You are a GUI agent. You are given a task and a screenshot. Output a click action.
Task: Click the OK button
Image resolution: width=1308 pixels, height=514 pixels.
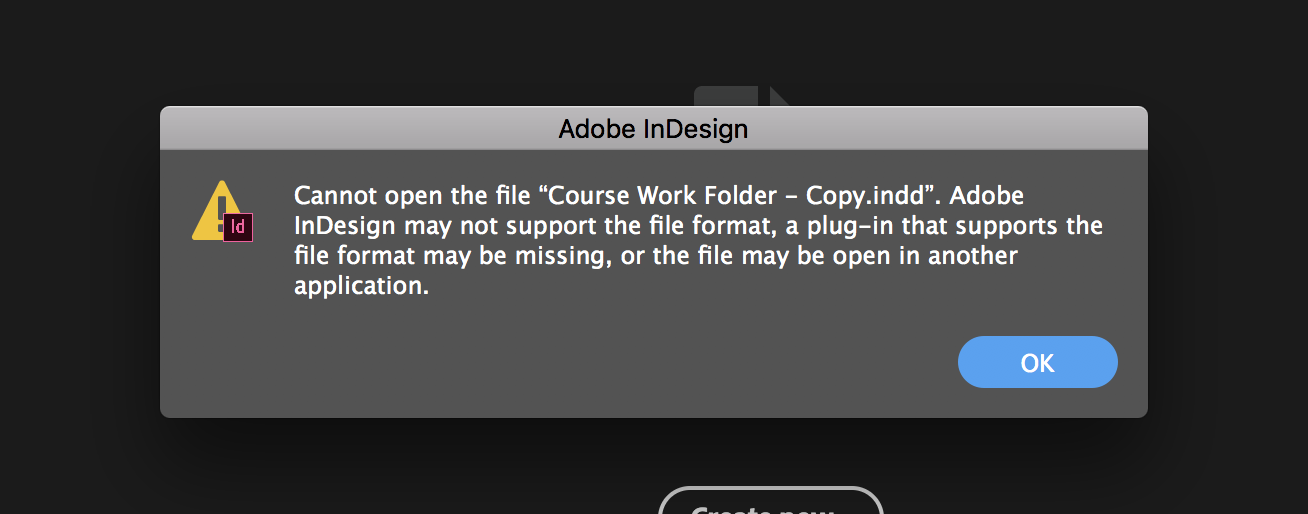tap(1037, 362)
